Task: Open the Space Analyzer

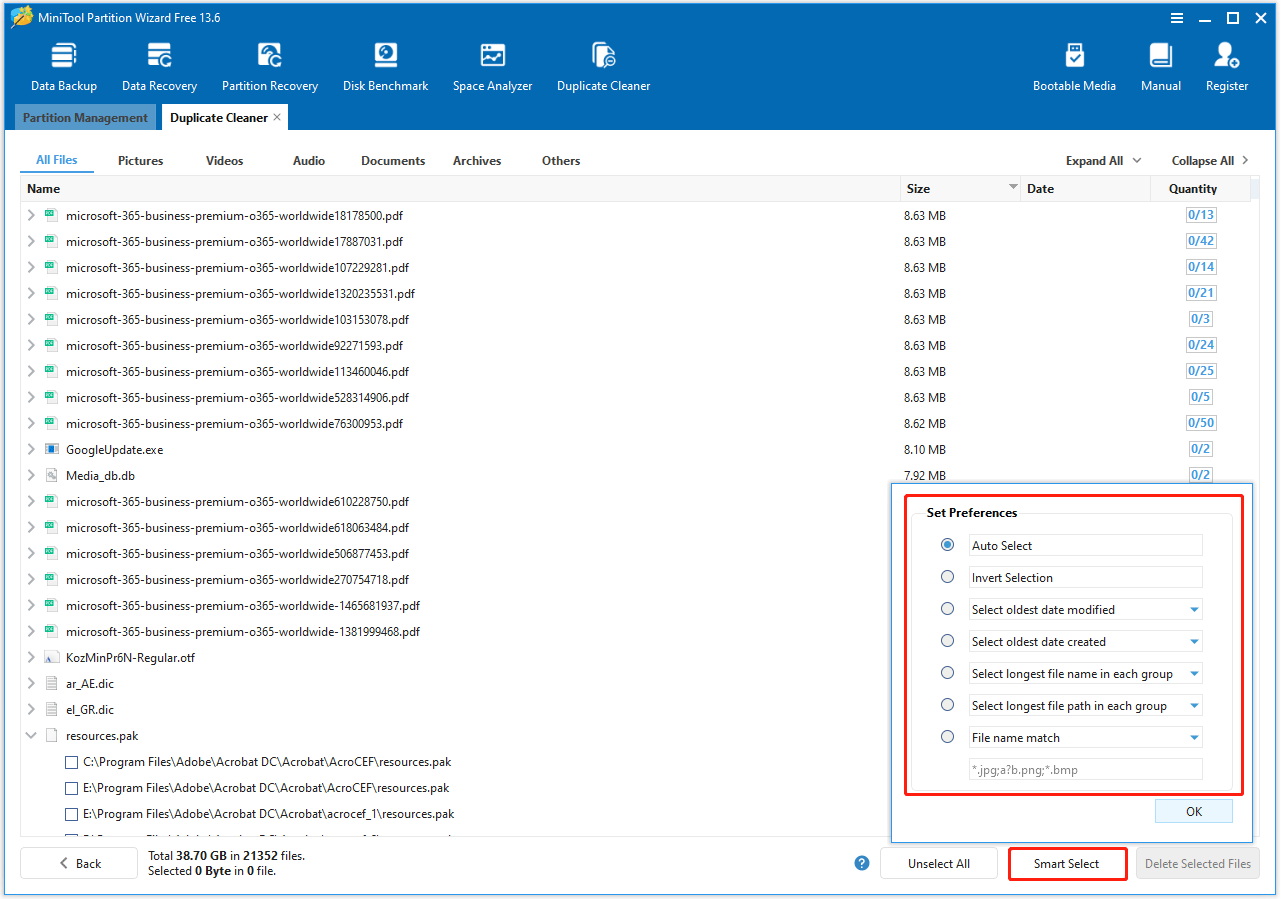Action: (492, 62)
